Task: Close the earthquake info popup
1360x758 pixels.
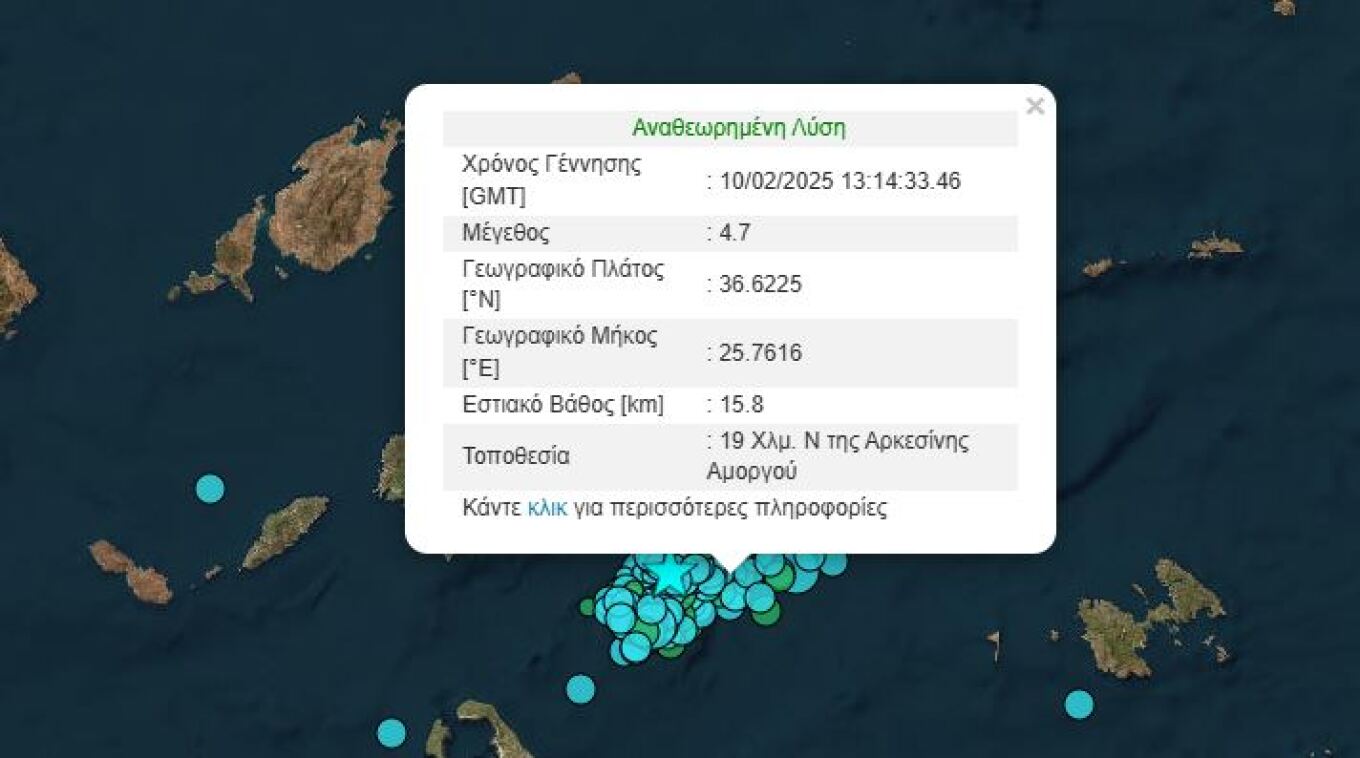Action: pyautogui.click(x=1035, y=106)
